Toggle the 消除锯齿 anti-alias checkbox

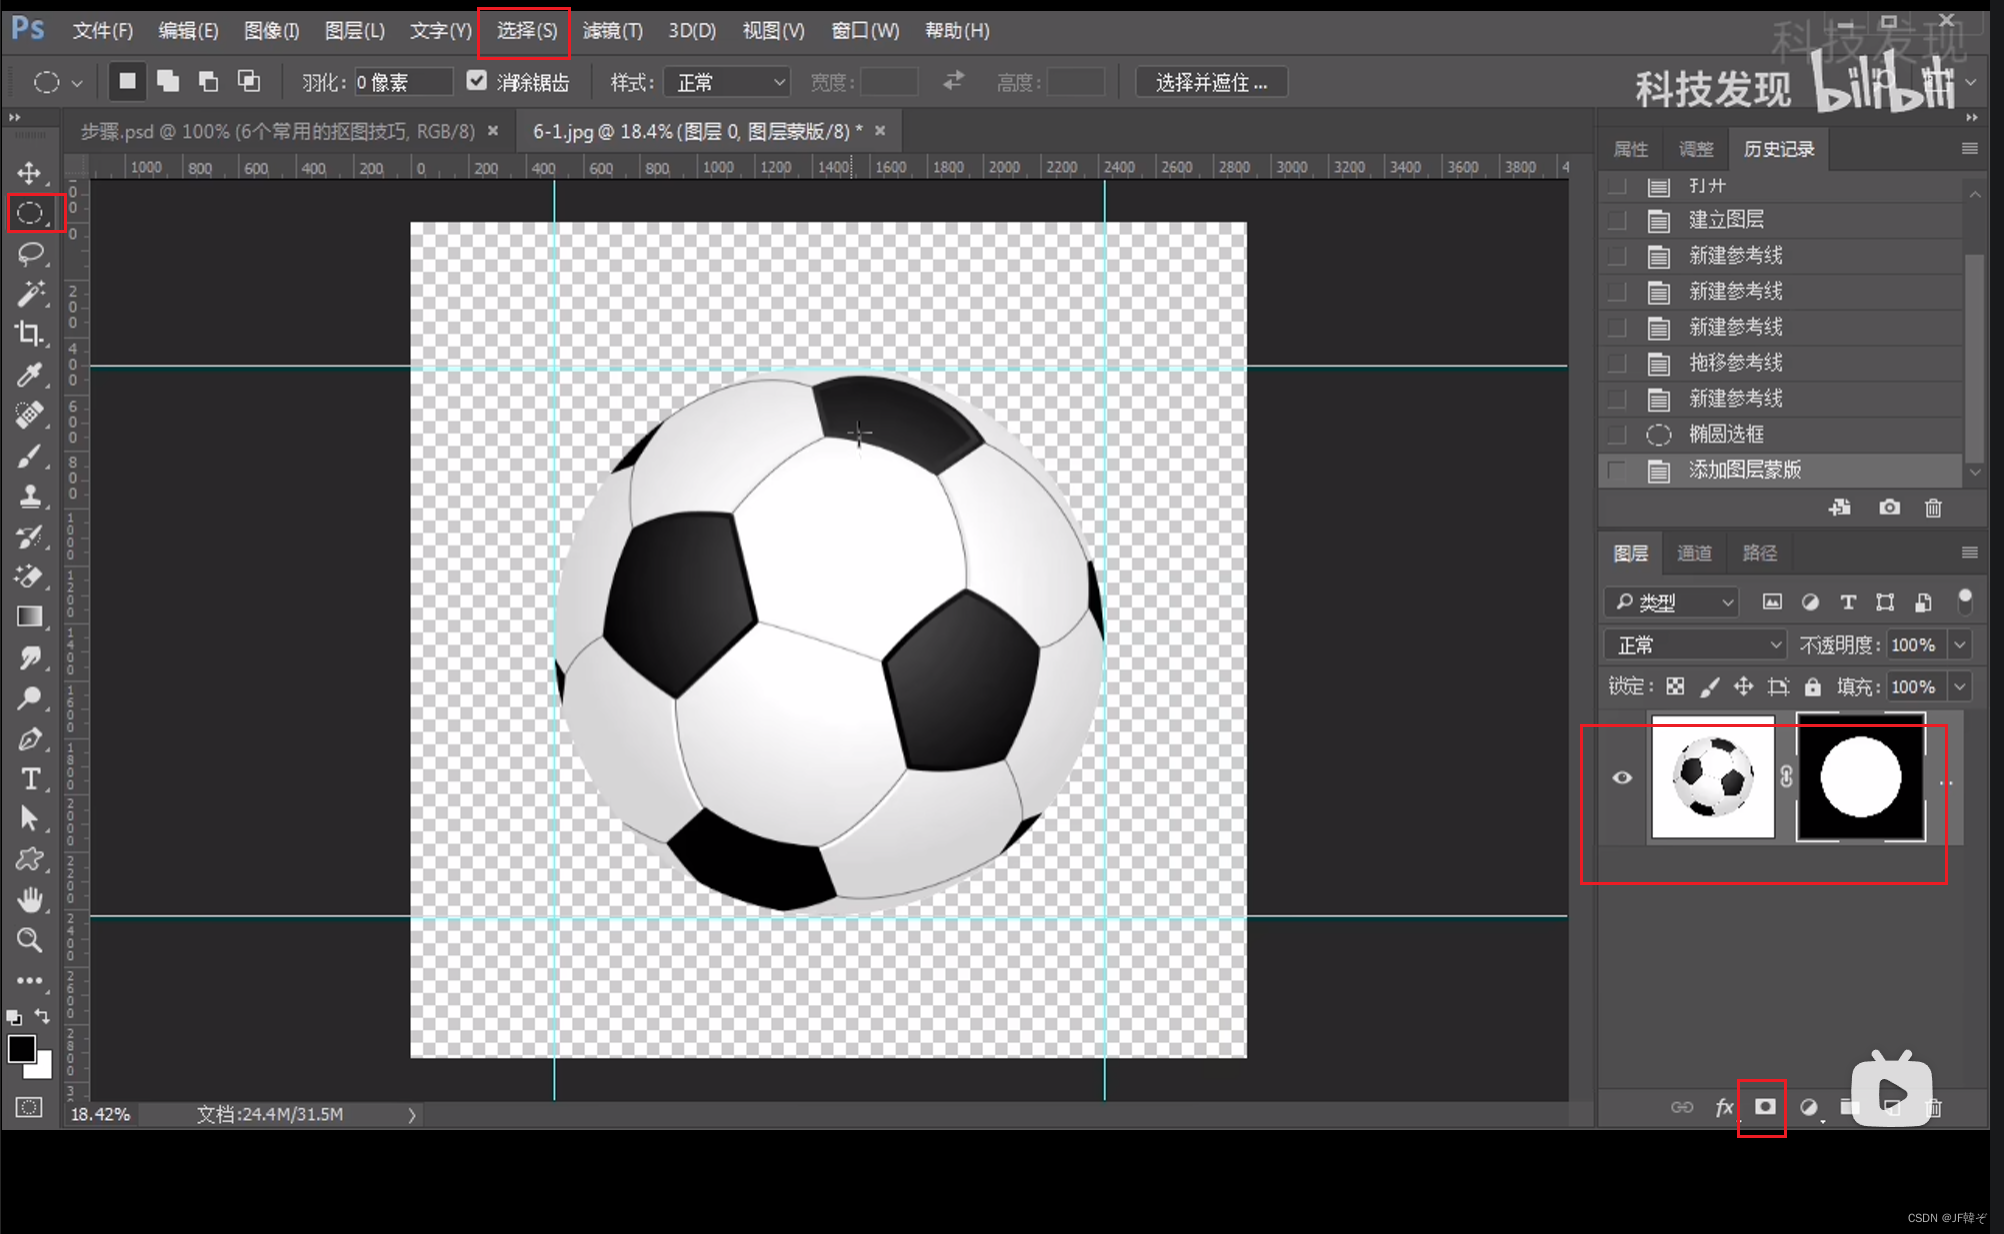tap(477, 82)
